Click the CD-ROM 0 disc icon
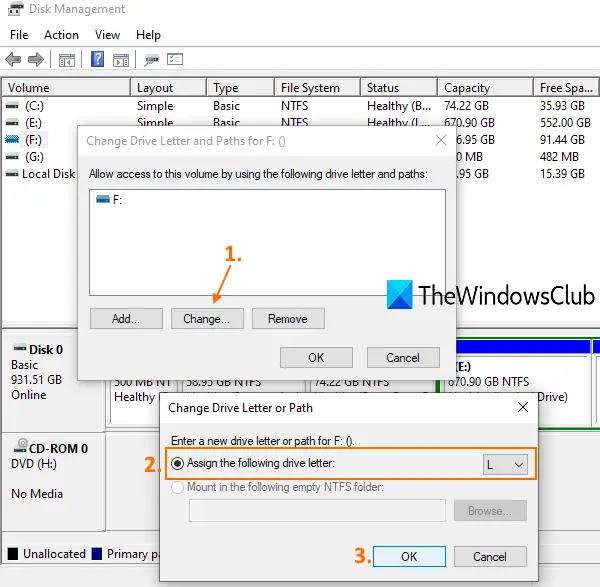 tap(20, 446)
